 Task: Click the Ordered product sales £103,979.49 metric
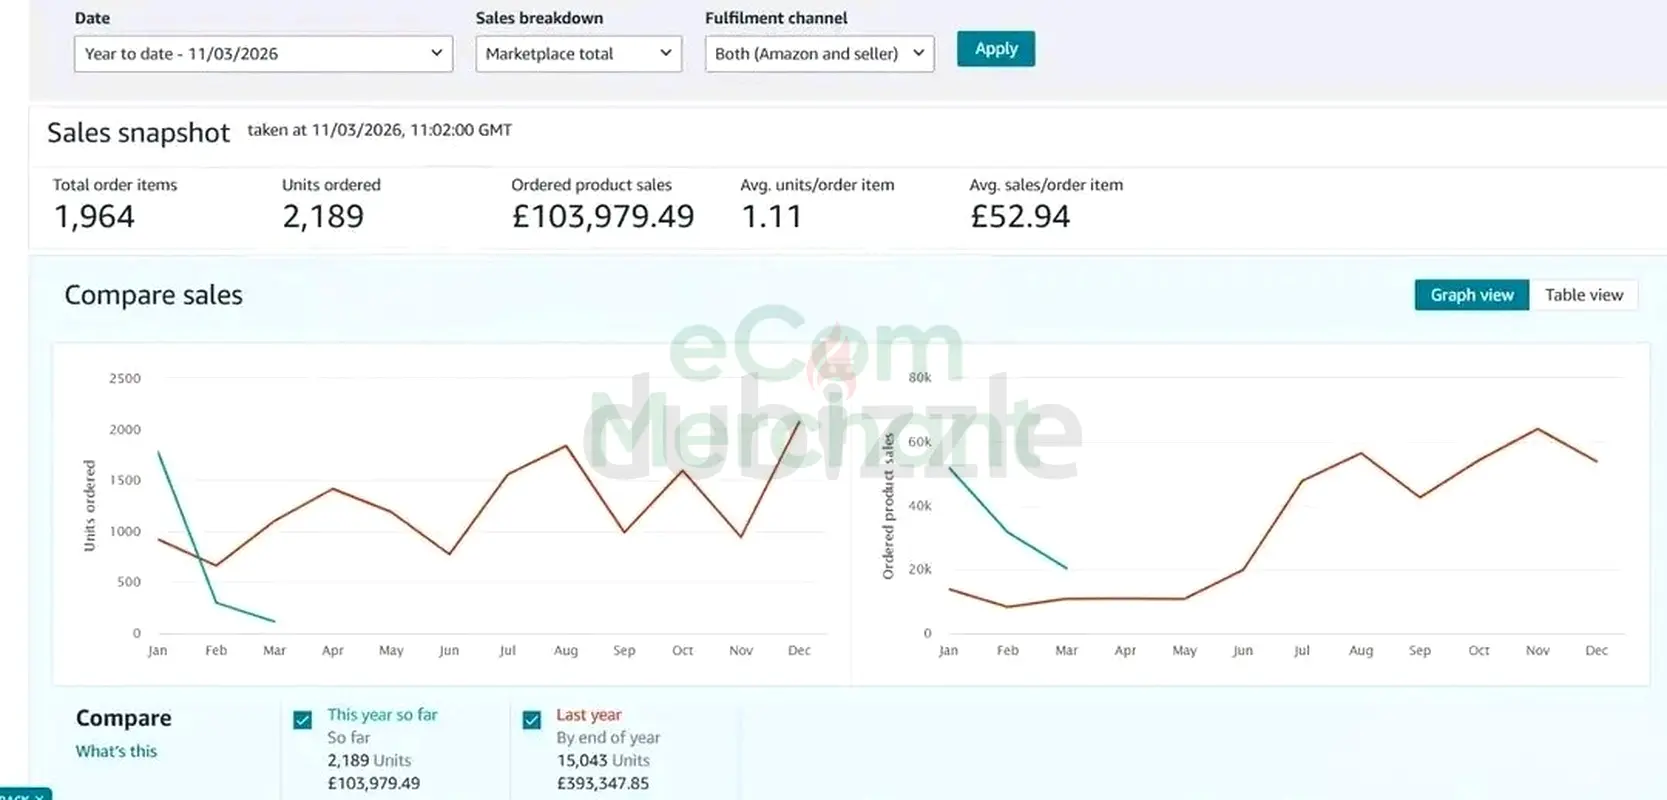(x=602, y=216)
